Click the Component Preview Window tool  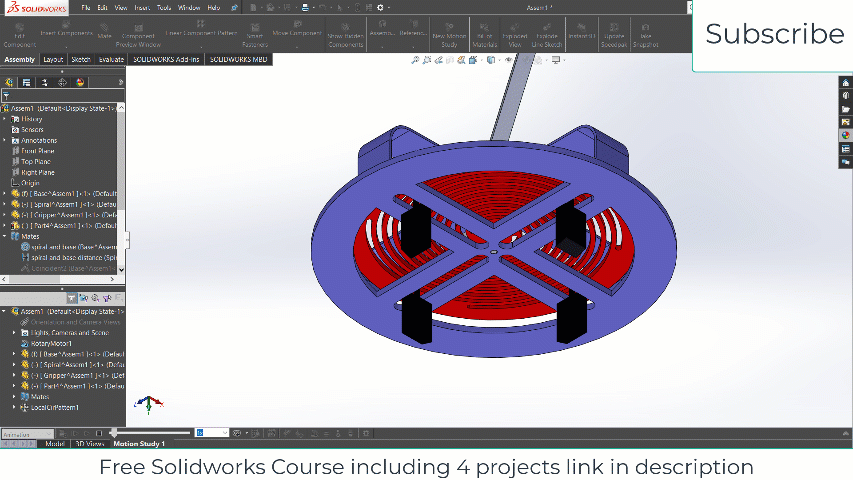[138, 35]
